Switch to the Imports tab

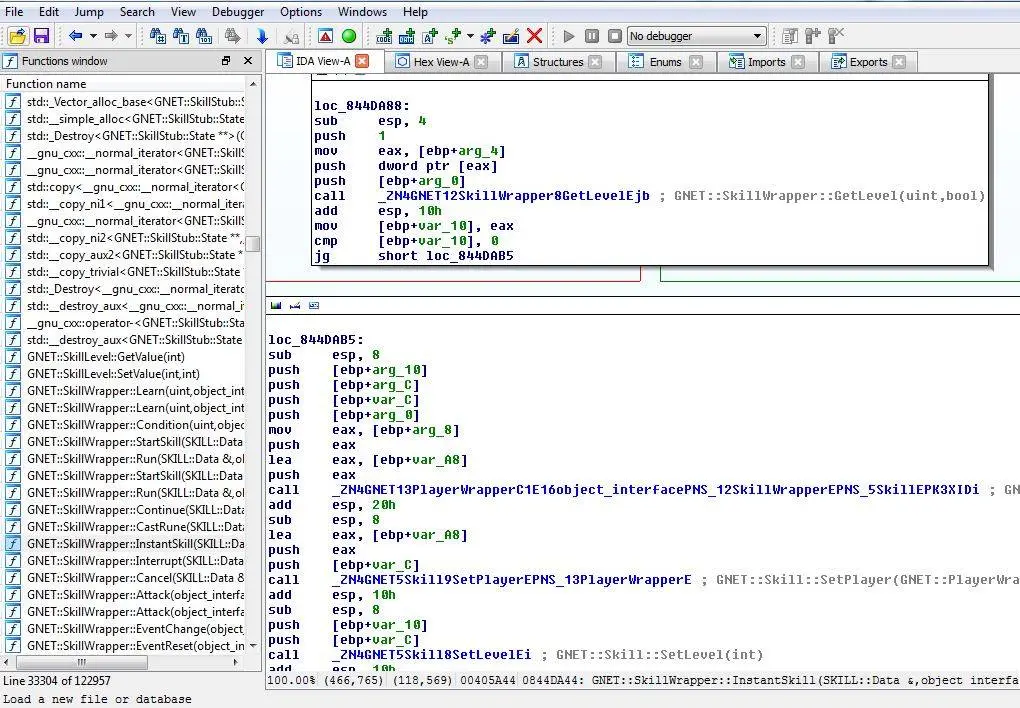click(766, 62)
